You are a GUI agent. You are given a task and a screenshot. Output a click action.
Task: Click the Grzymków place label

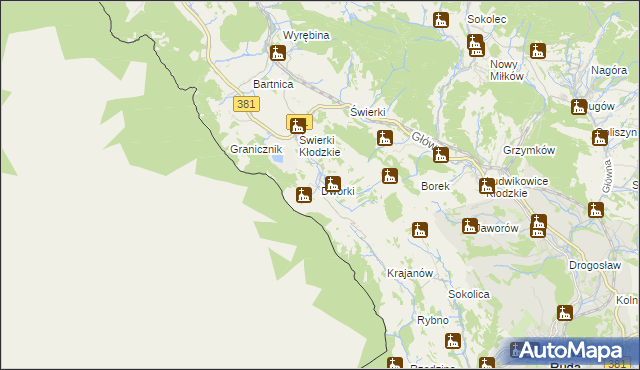pyautogui.click(x=529, y=151)
